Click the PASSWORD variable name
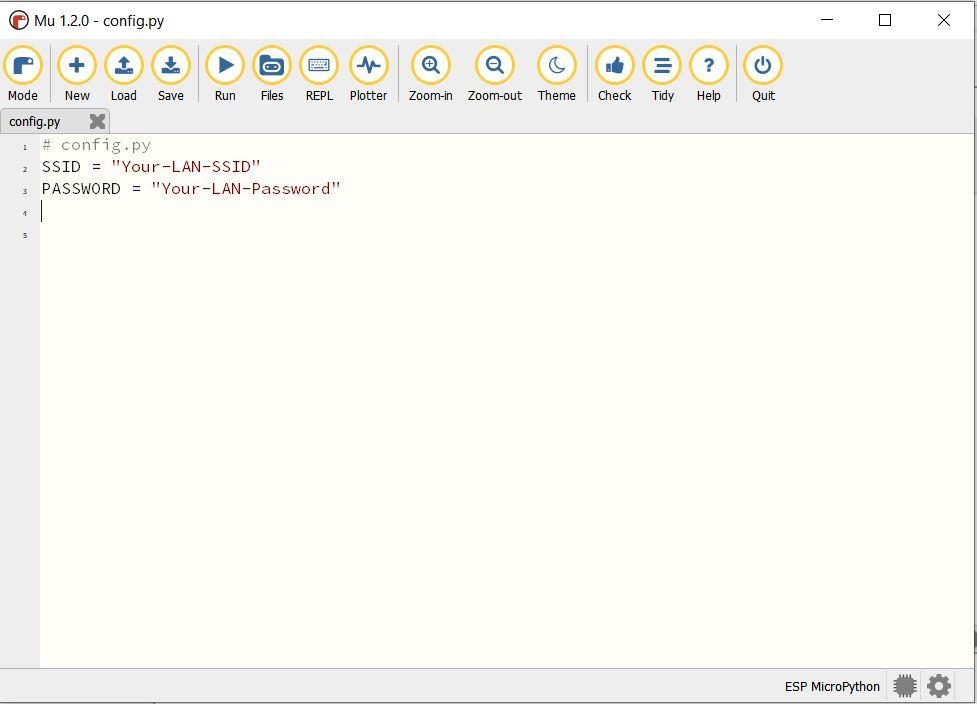The width and height of the screenshot is (977, 704). [x=81, y=189]
